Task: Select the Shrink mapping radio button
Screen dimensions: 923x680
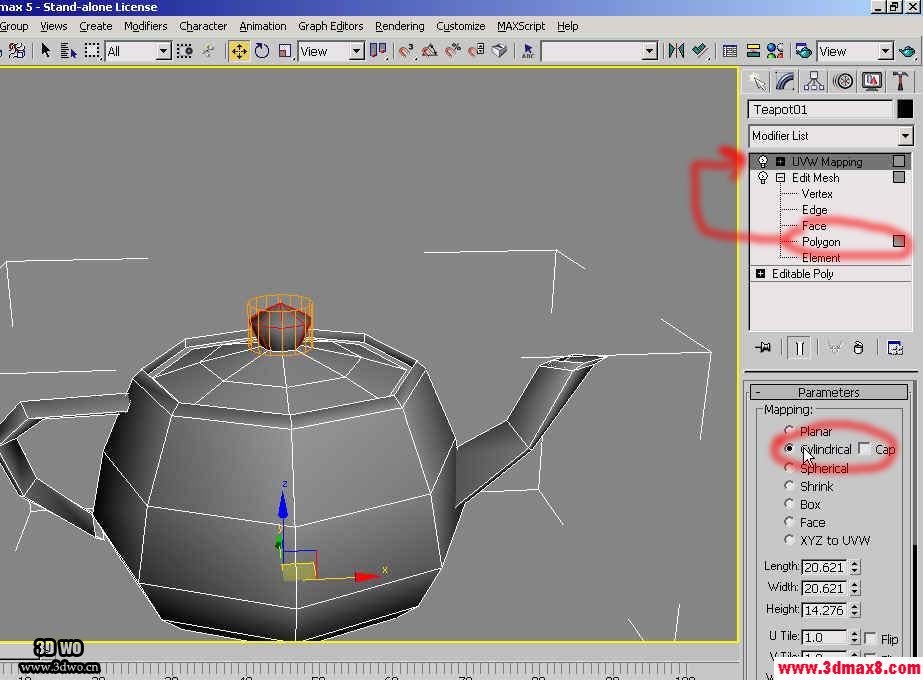Action: coord(789,486)
